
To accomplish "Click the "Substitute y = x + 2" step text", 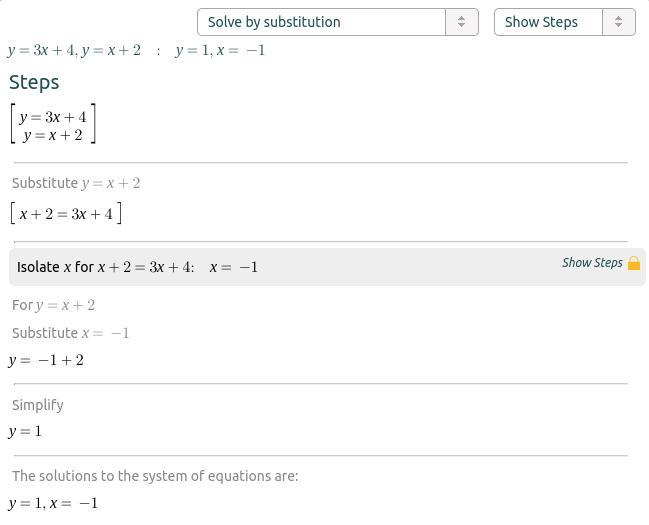I will [x=76, y=183].
